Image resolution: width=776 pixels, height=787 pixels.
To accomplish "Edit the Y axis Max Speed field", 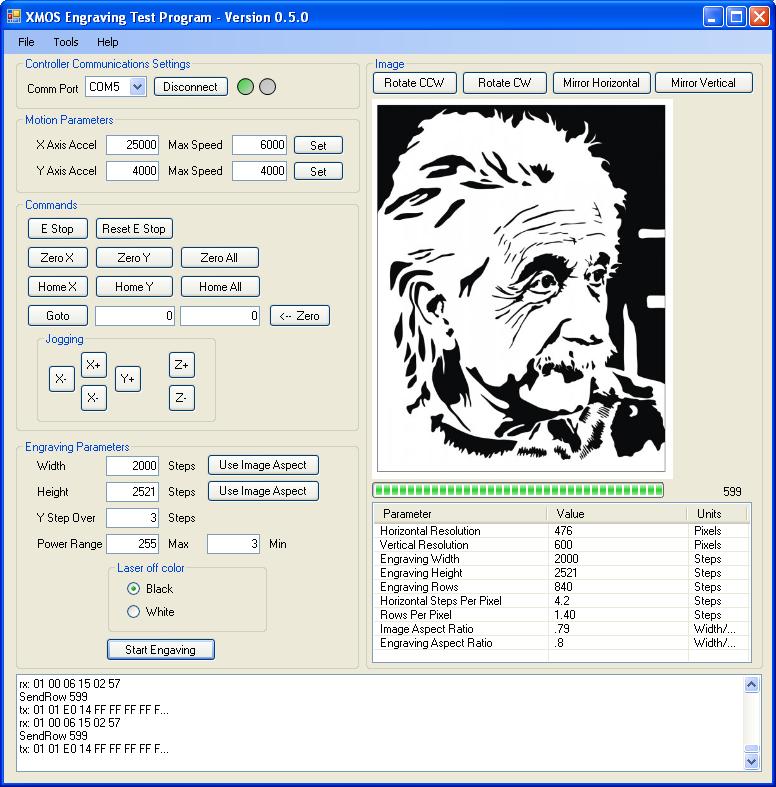I will click(259, 171).
